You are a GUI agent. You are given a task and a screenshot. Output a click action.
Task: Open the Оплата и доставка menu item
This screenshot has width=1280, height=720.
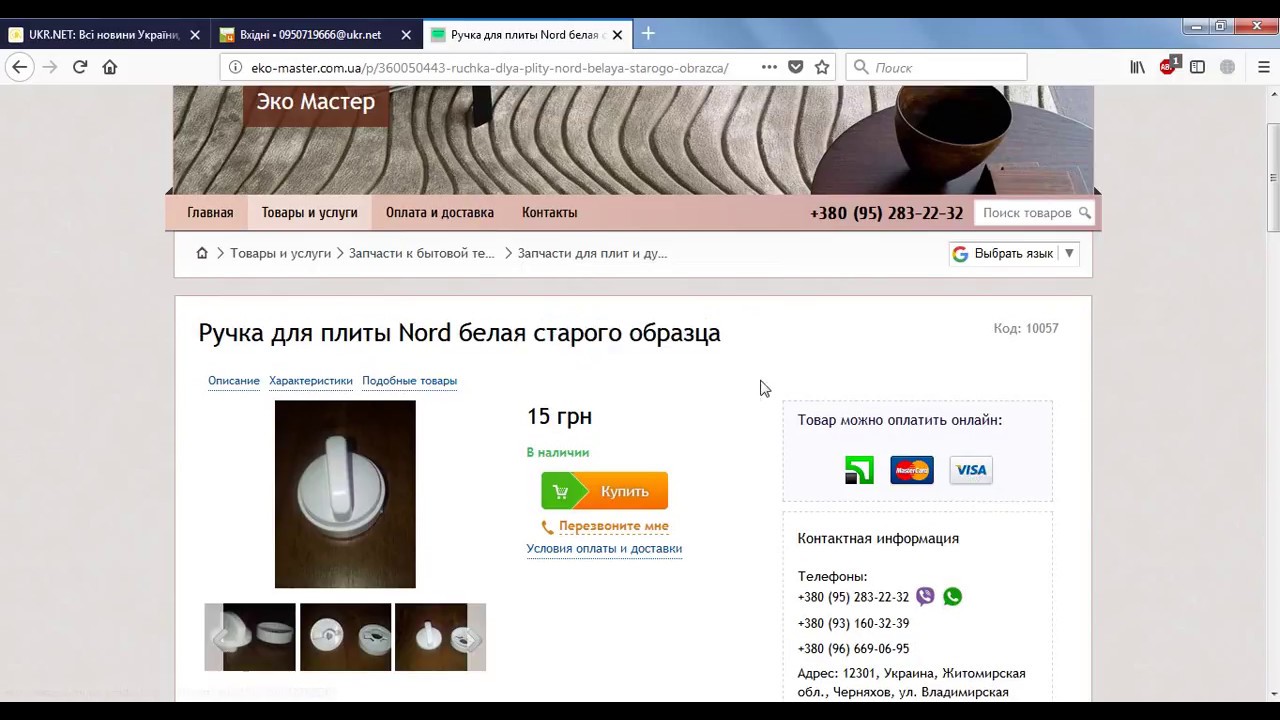[x=440, y=212]
